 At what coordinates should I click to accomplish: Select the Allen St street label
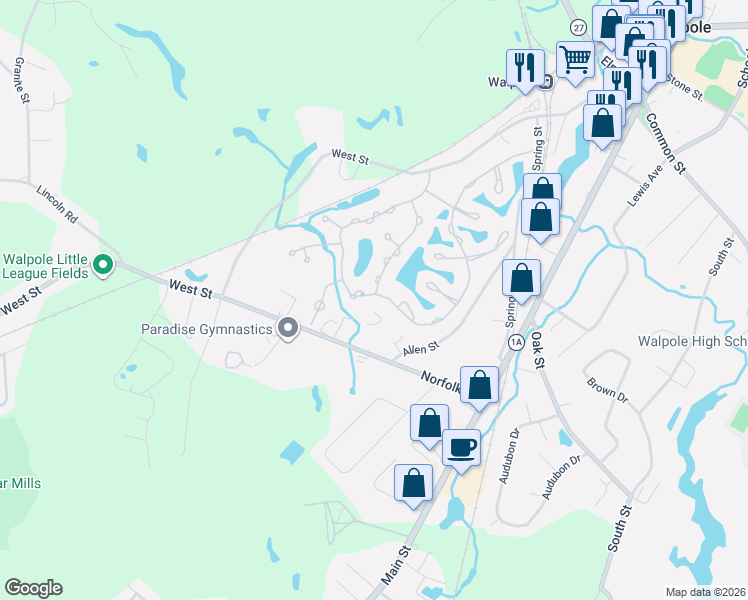(x=421, y=349)
